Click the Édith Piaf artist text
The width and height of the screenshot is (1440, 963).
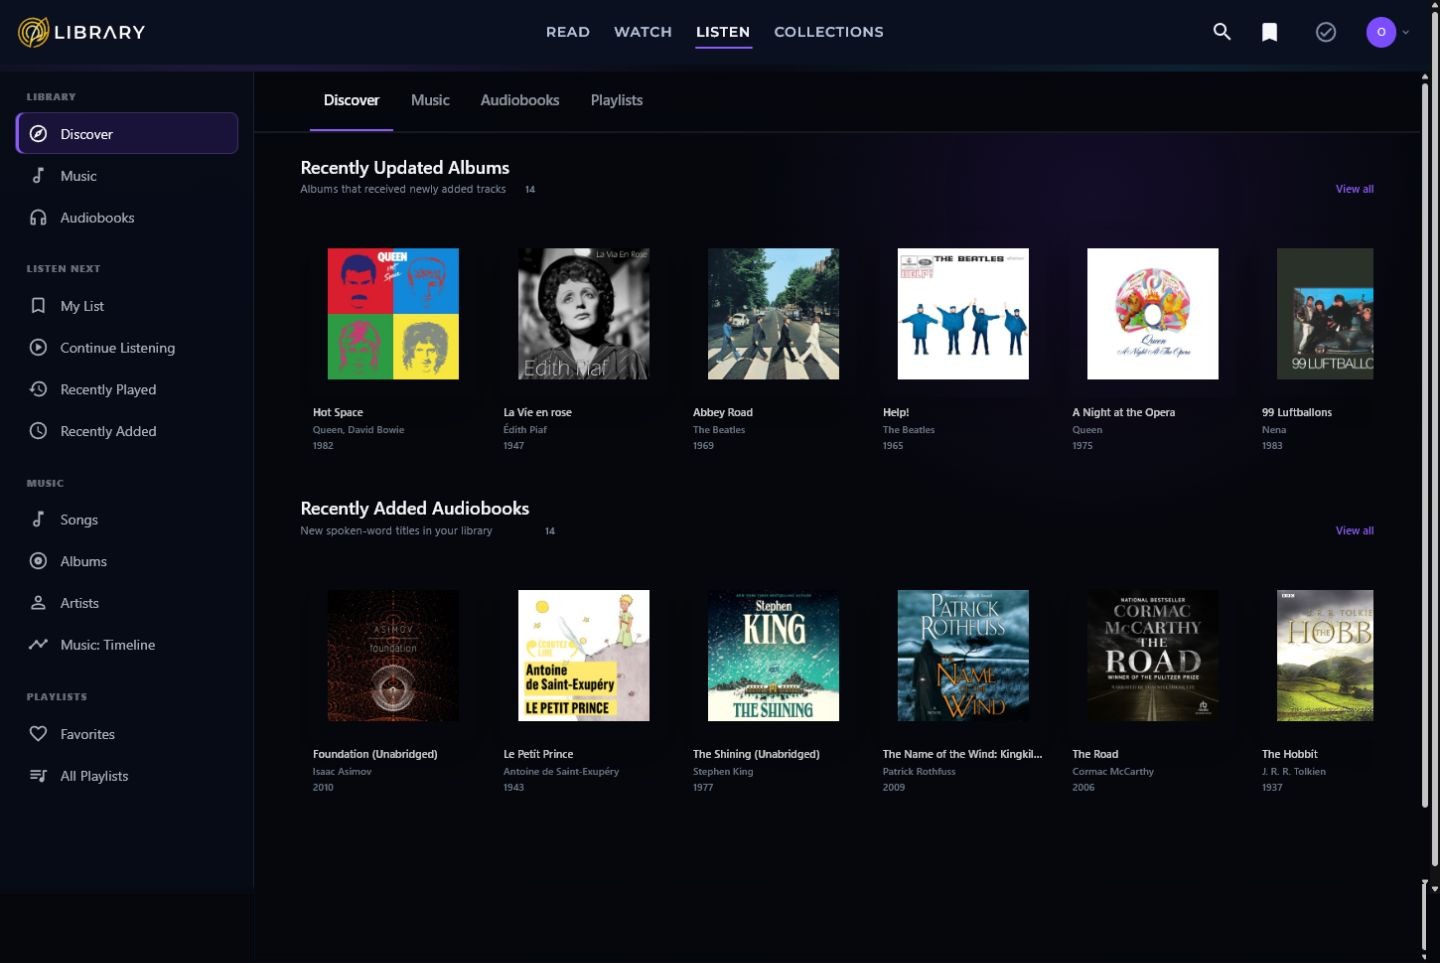click(x=525, y=430)
